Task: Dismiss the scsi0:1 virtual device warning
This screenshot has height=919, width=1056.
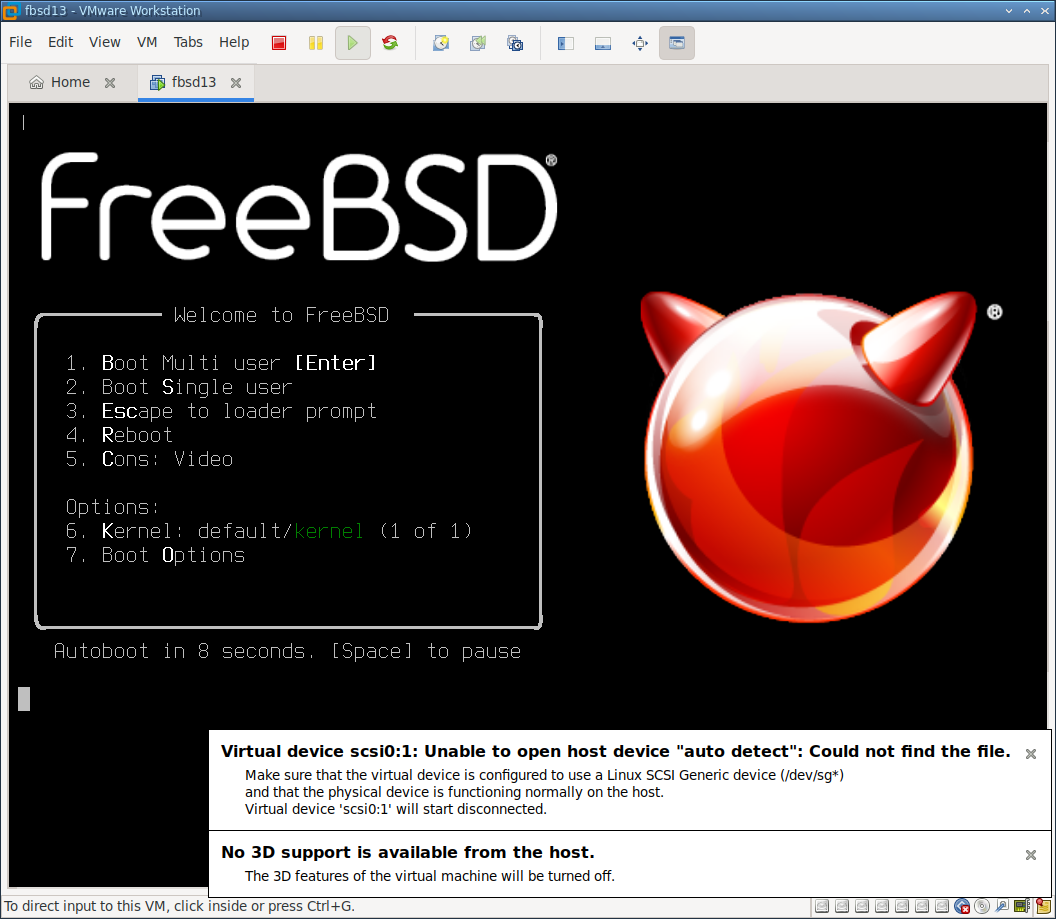Action: 1030,754
